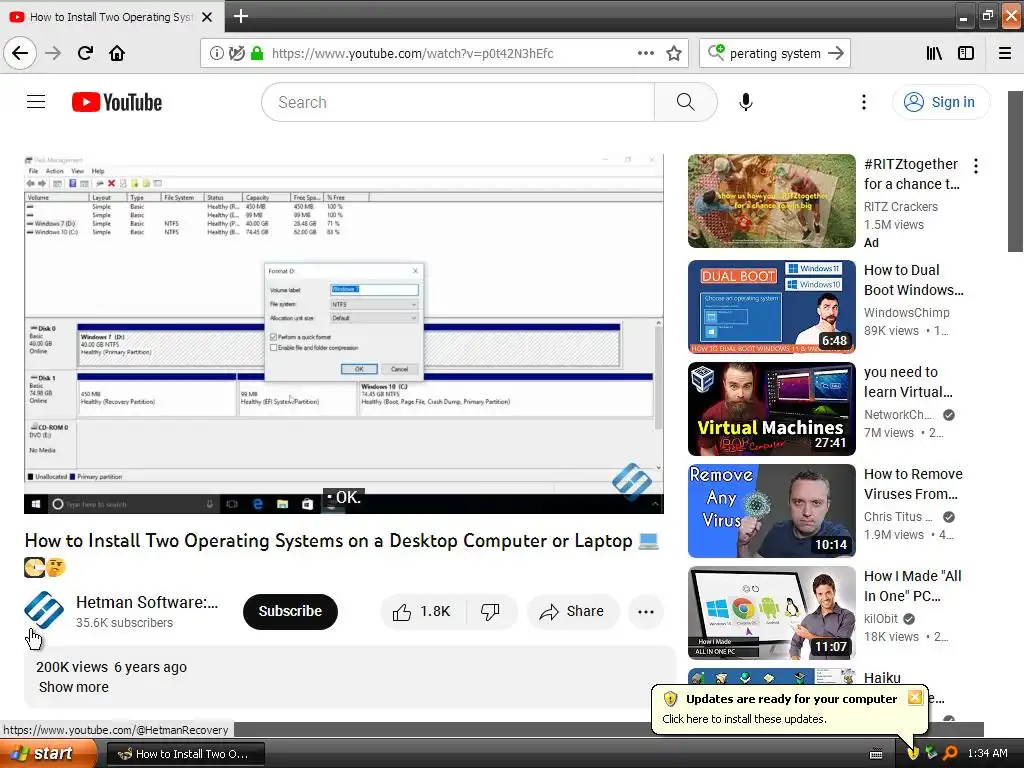Click '200K views 6 years ago' text

pos(111,667)
